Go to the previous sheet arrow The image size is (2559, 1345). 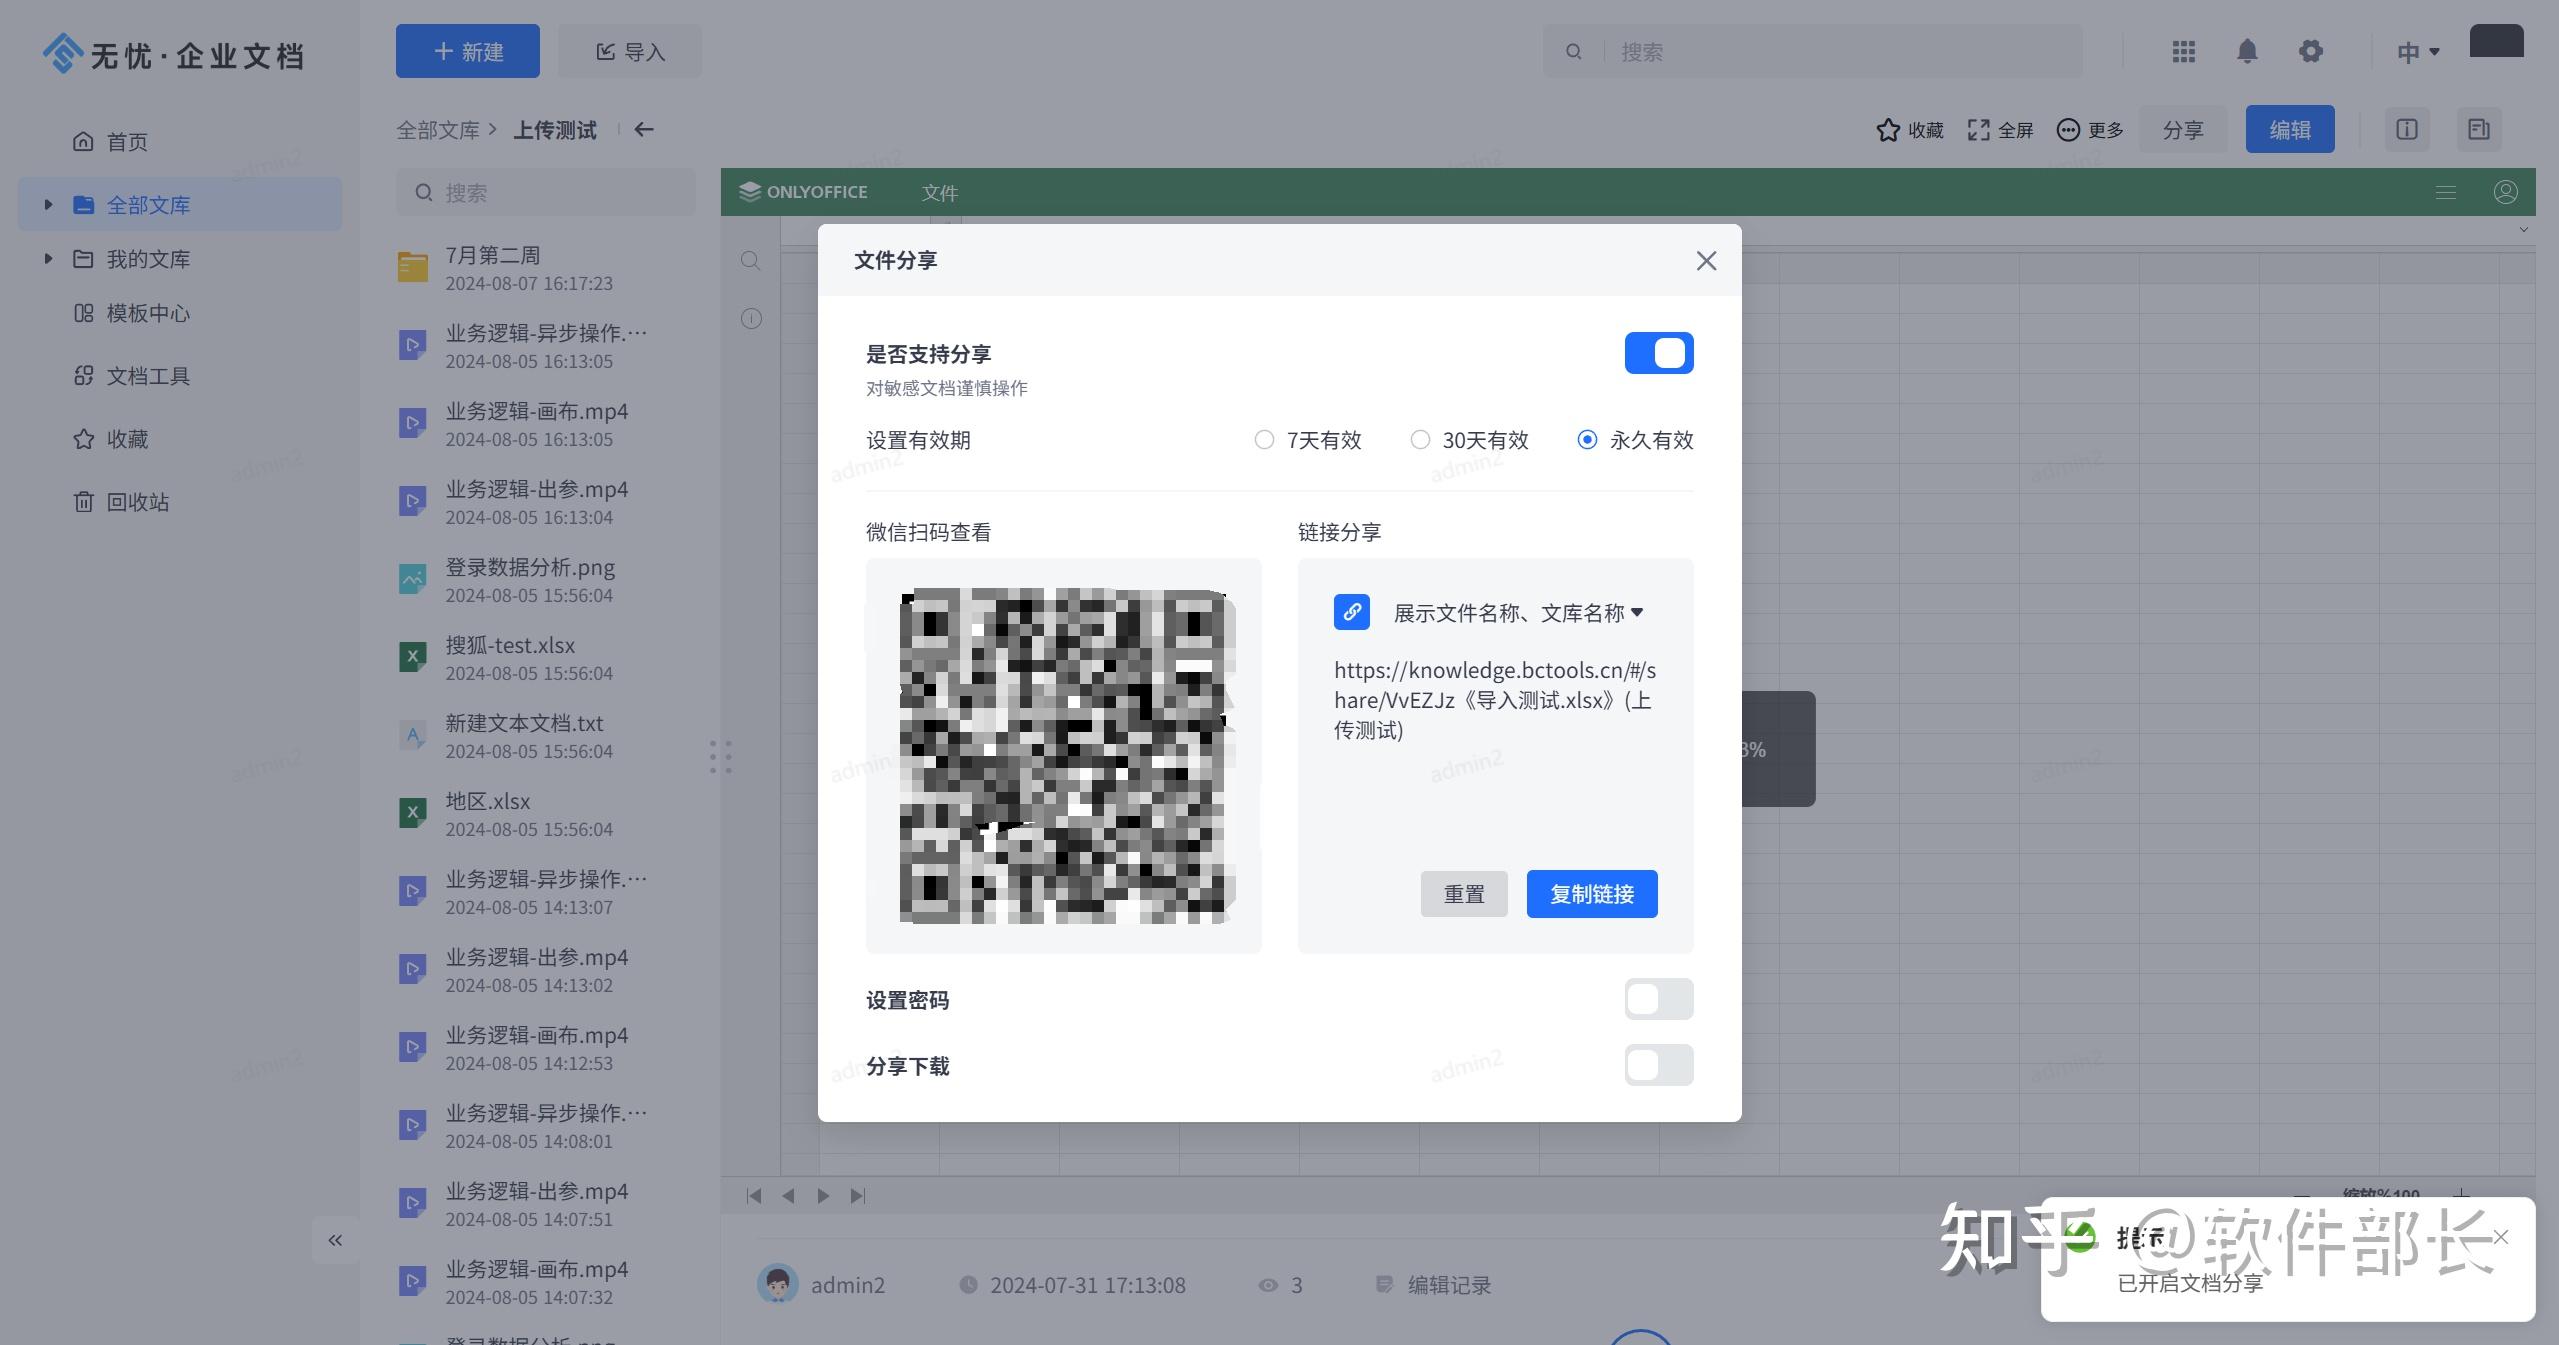click(788, 1196)
